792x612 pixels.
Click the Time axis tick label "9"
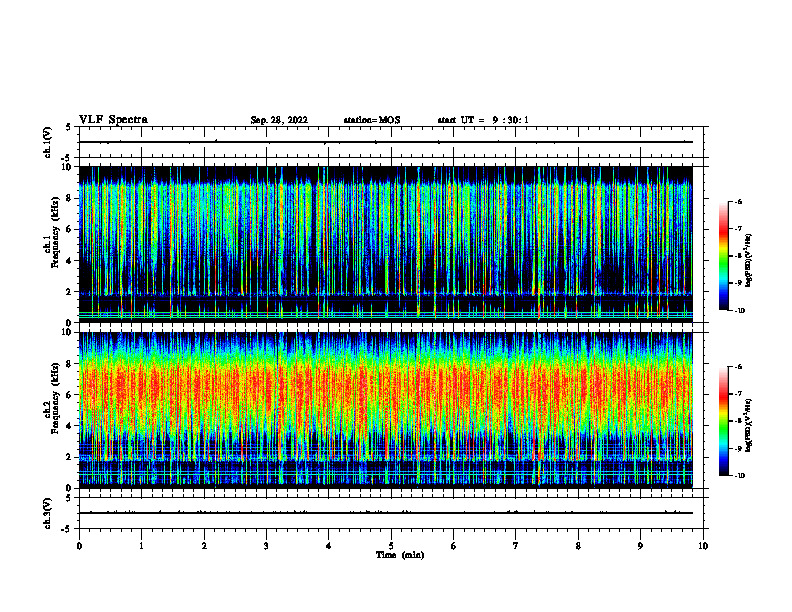[x=640, y=546]
